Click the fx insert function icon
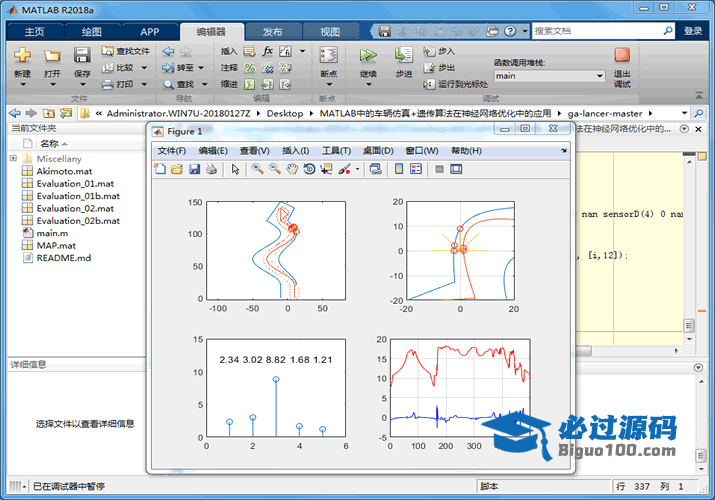 268,51
